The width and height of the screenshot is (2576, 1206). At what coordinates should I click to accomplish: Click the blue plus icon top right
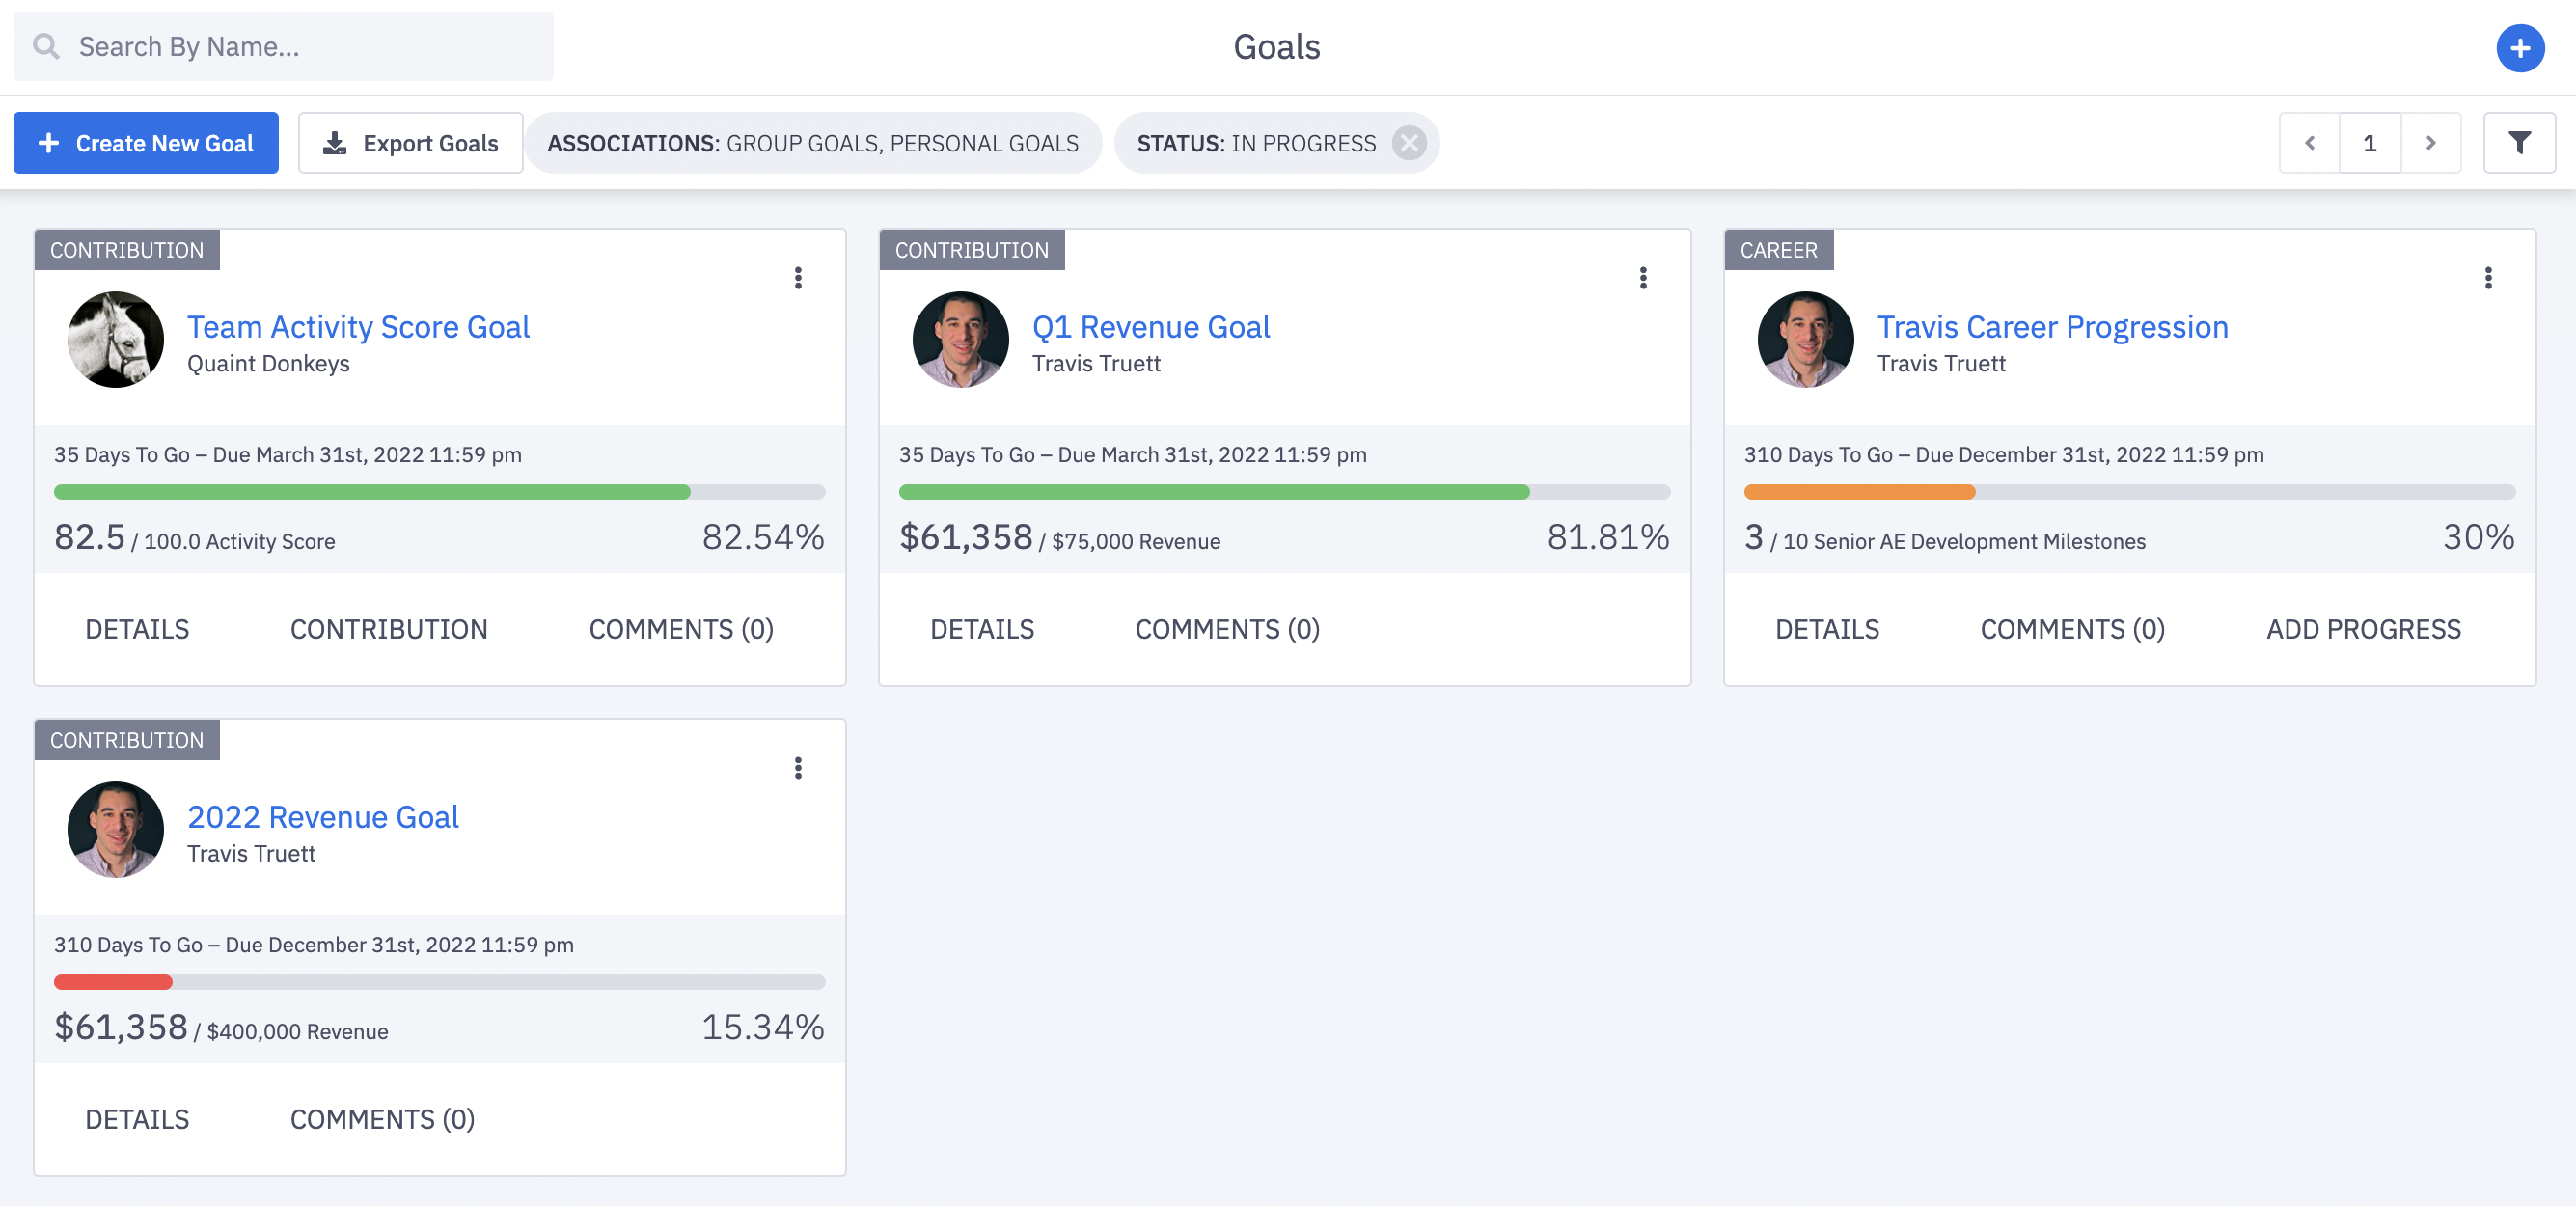[x=2519, y=48]
